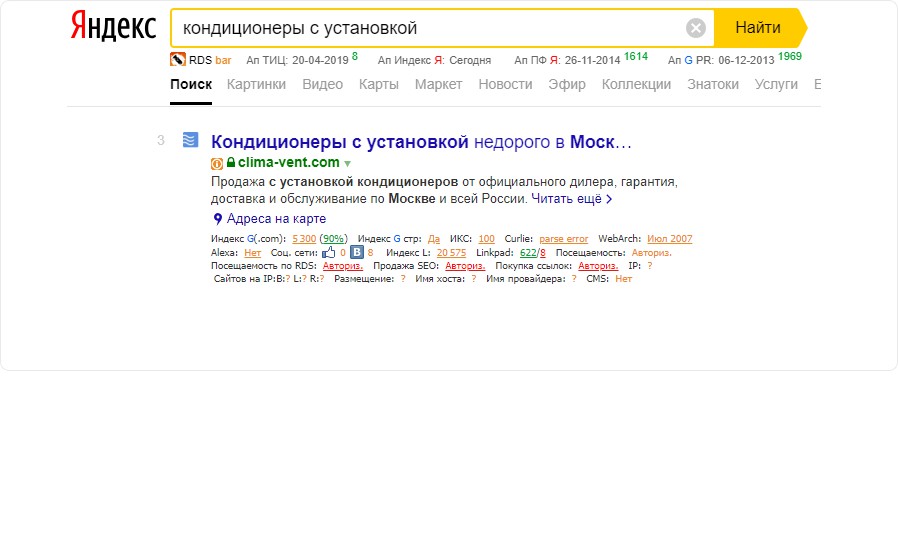
Task: Click the Linkpad value 622
Action: point(528,253)
